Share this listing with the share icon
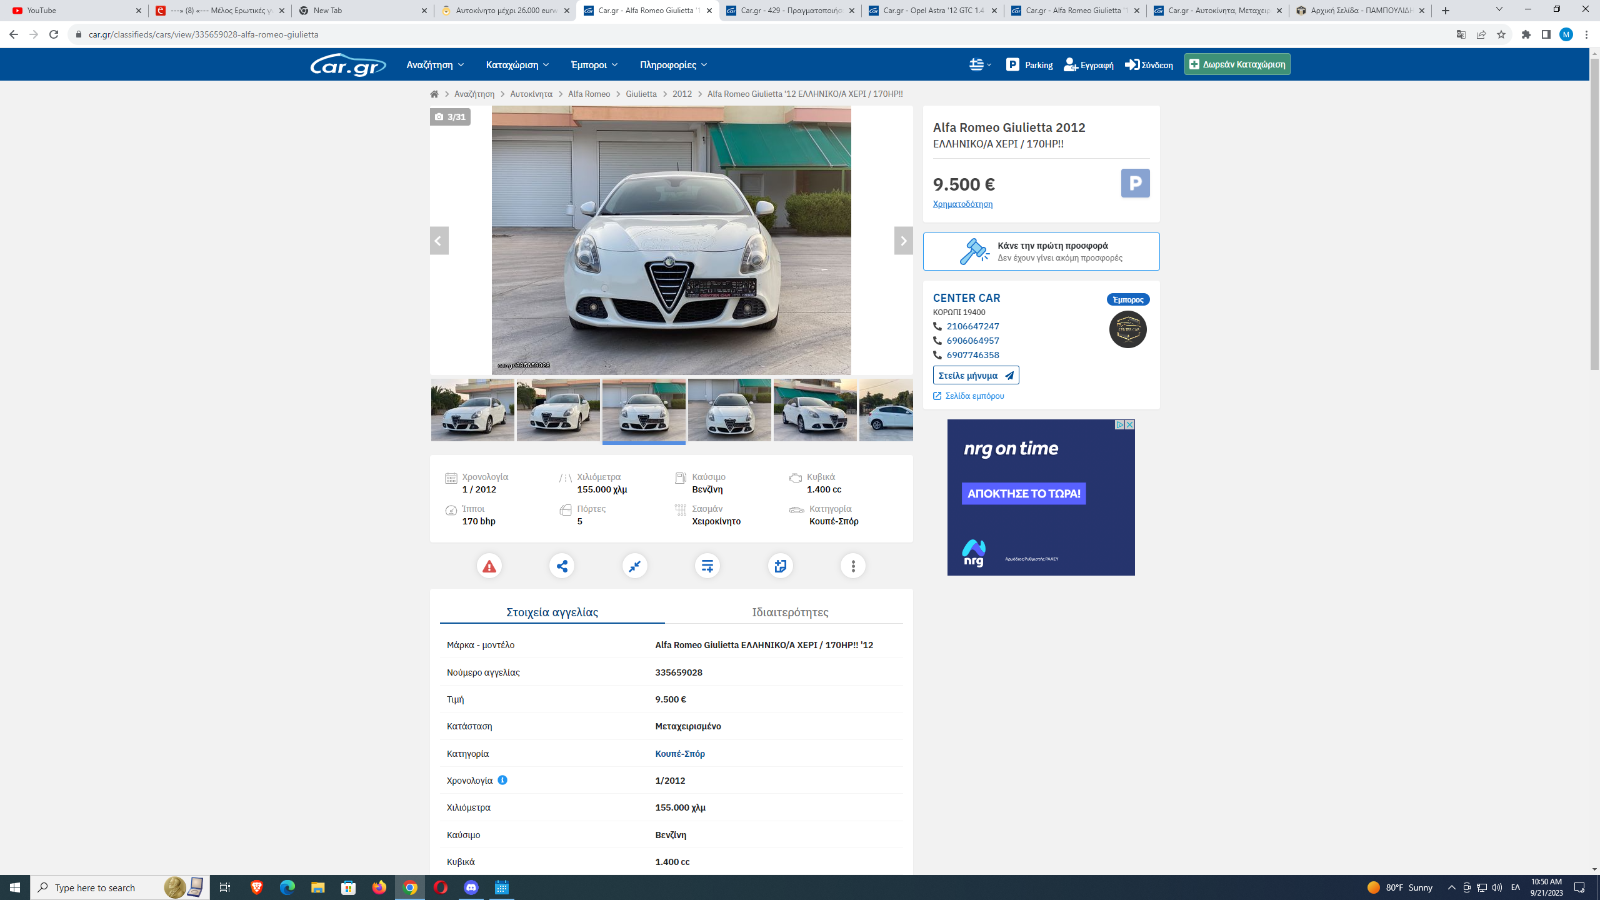Screen dimensions: 1600x900 coord(562,566)
